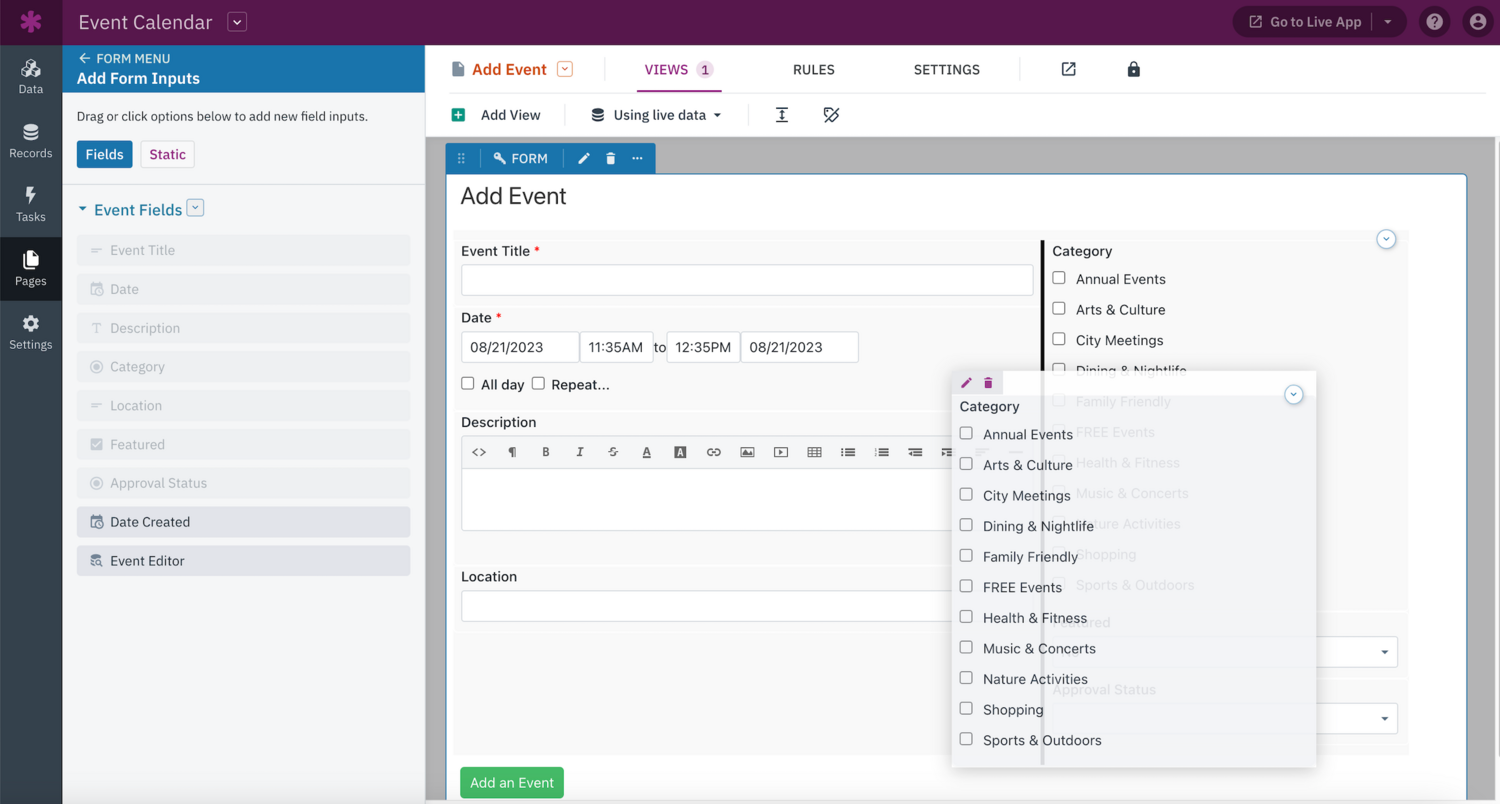This screenshot has width=1500, height=804.
Task: Open the help question mark icon
Action: point(1434,22)
